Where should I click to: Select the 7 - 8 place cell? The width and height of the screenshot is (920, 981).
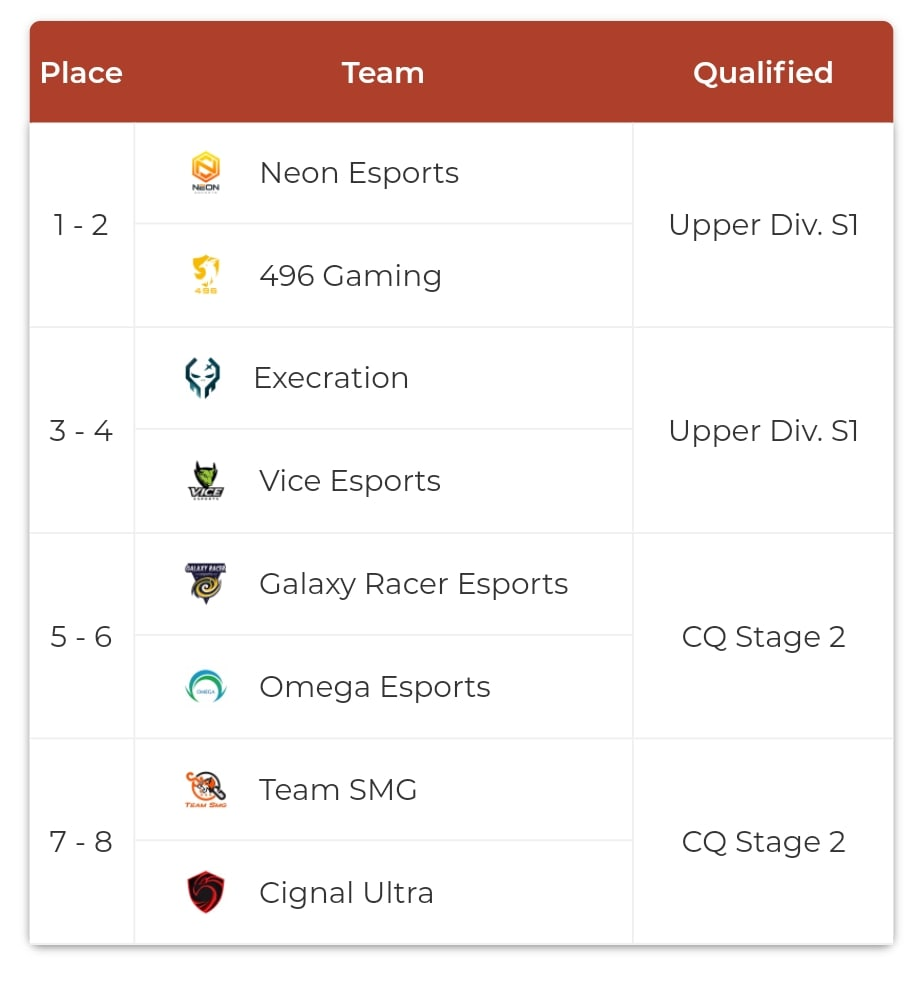[x=81, y=841]
